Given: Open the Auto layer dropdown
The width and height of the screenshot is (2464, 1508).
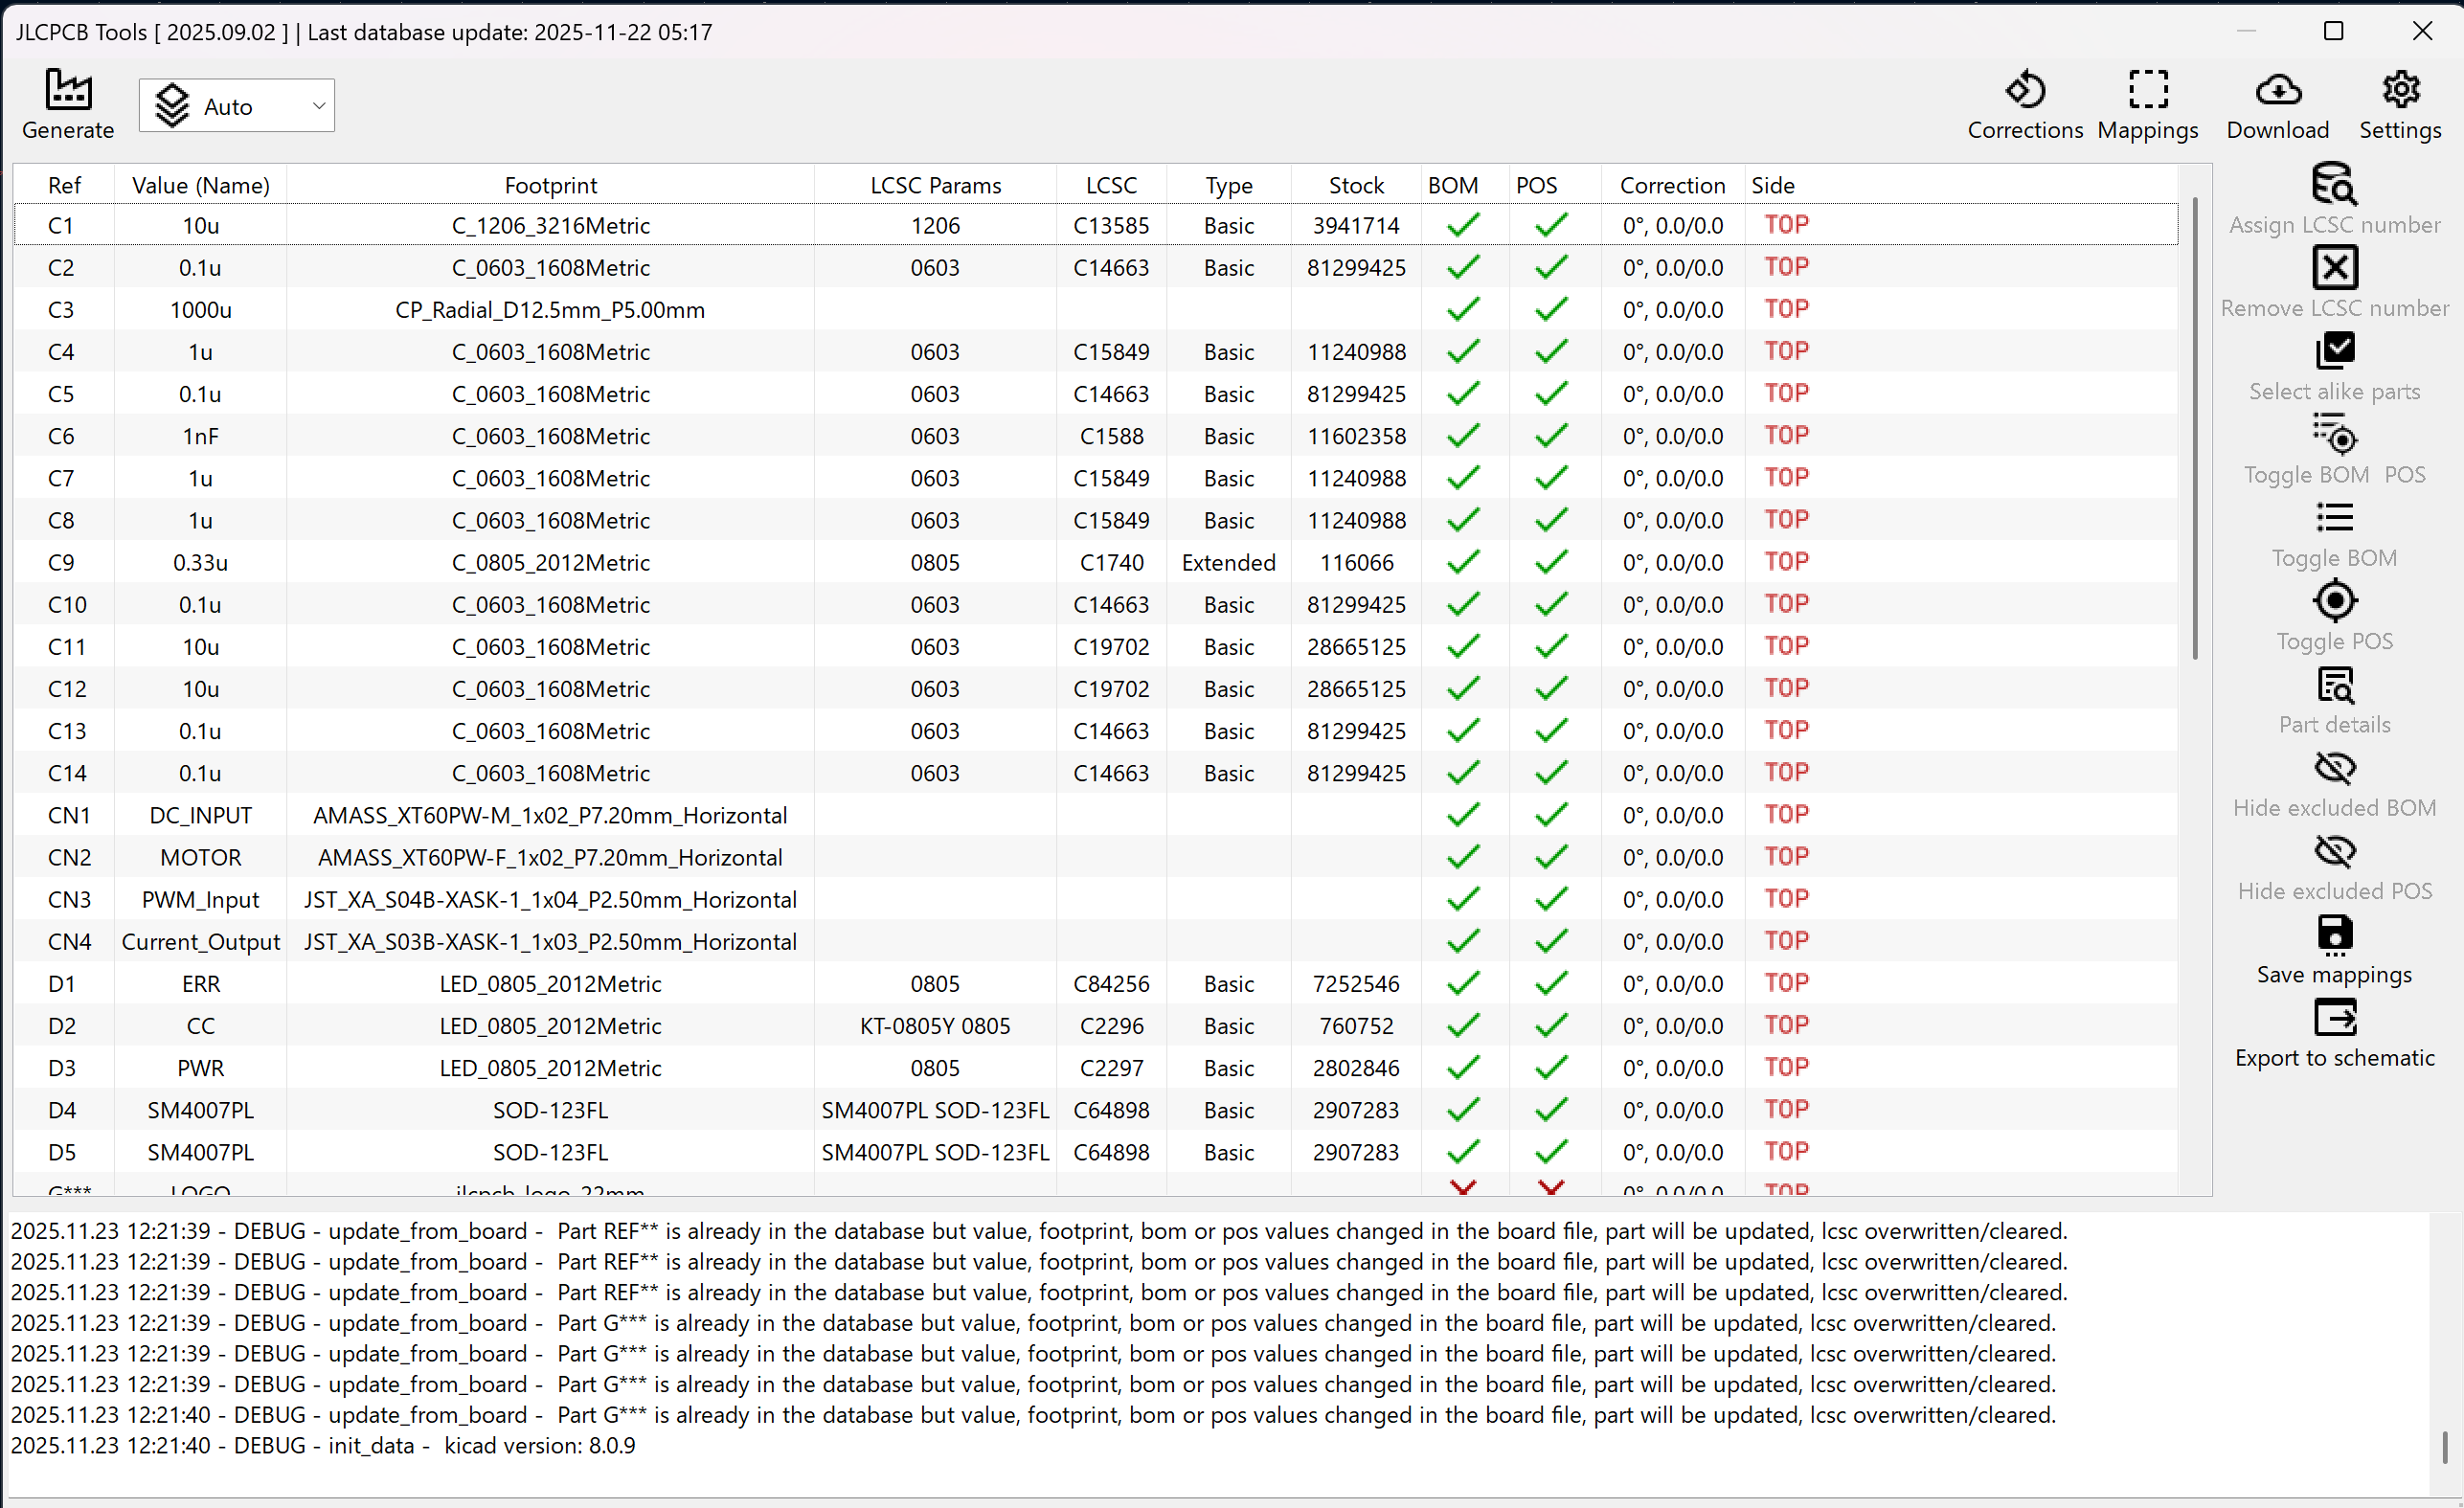Looking at the screenshot, I should point(237,106).
